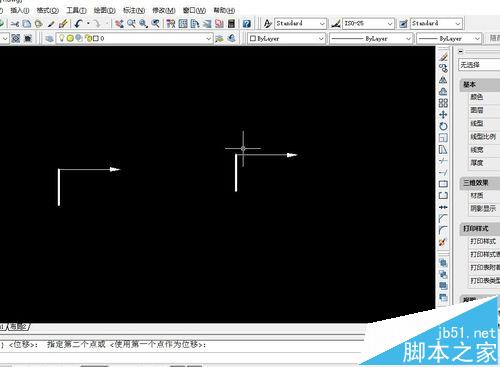Viewport: 500px width, 367px height.
Task: Select the Rotate tool
Action: [443, 126]
